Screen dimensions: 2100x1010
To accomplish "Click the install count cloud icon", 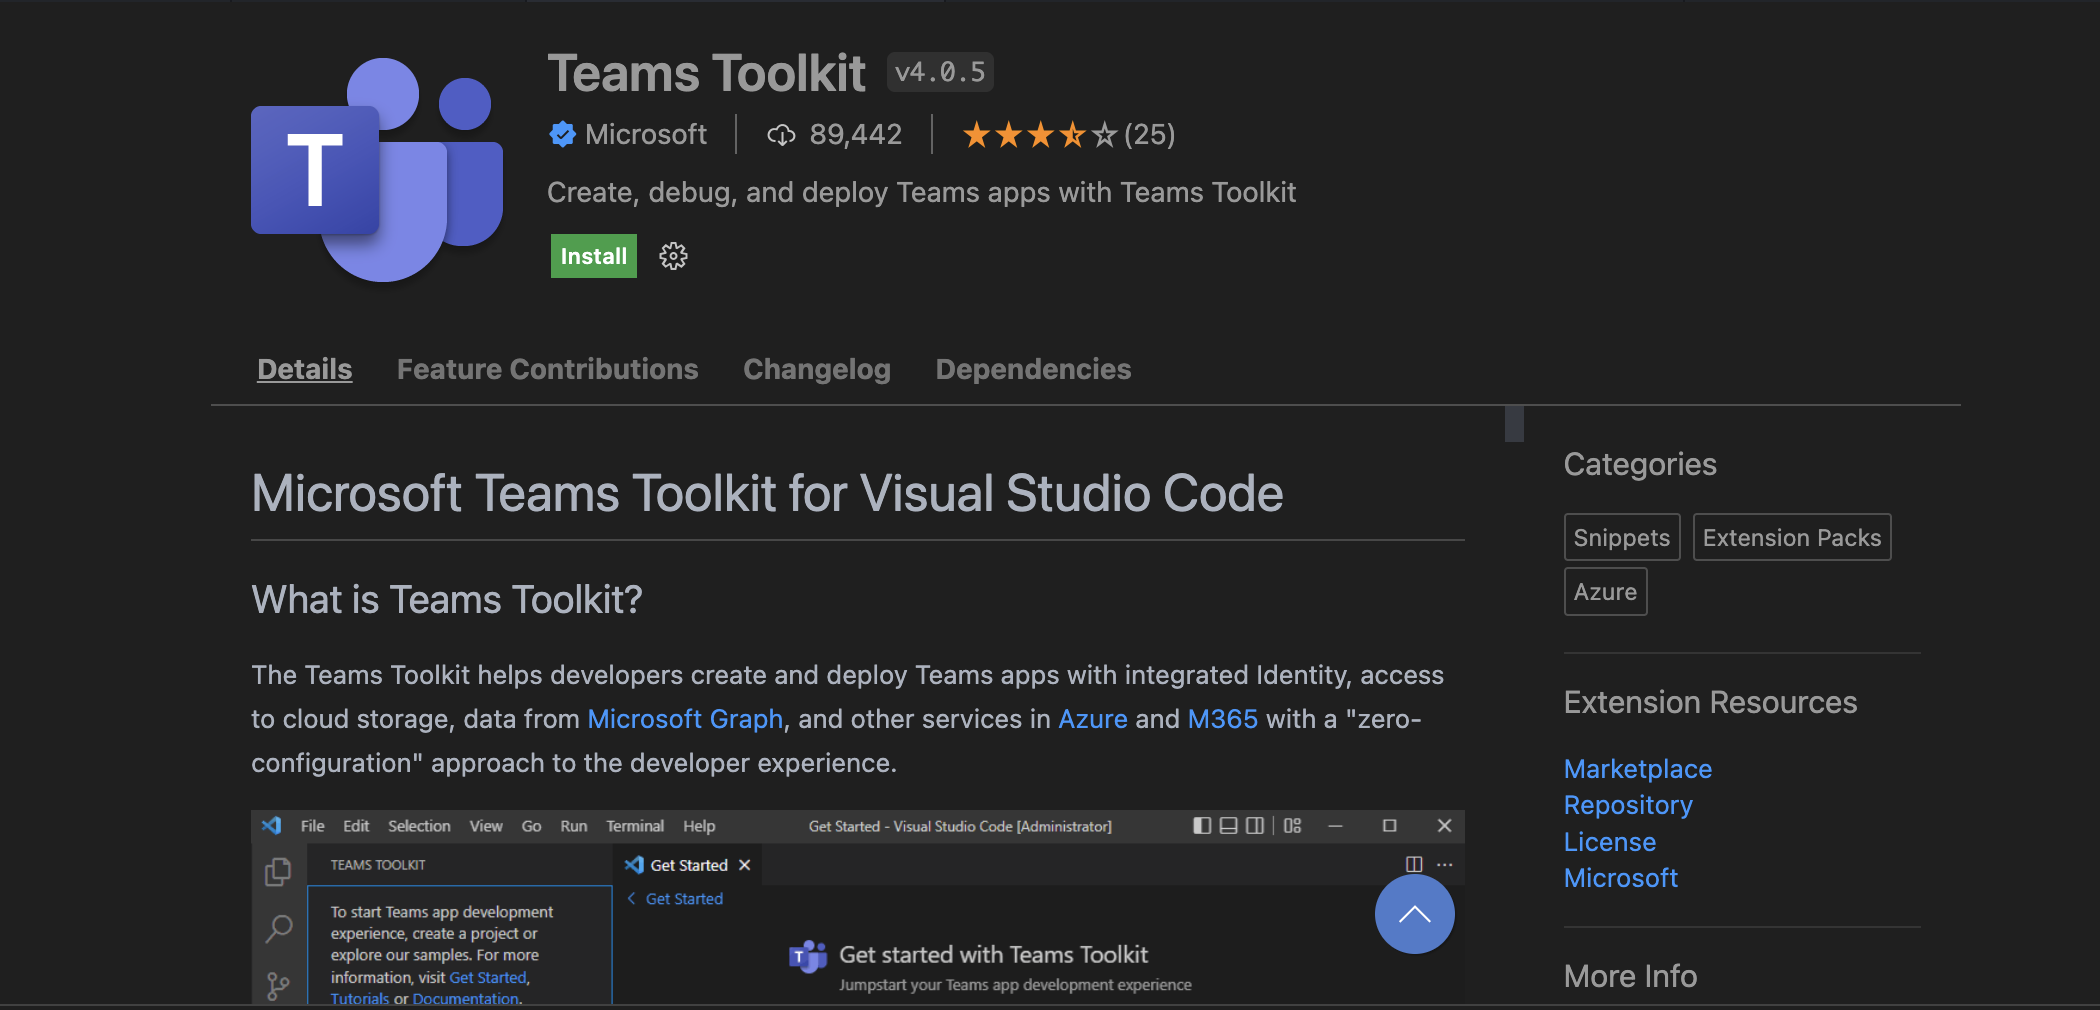I will [781, 135].
